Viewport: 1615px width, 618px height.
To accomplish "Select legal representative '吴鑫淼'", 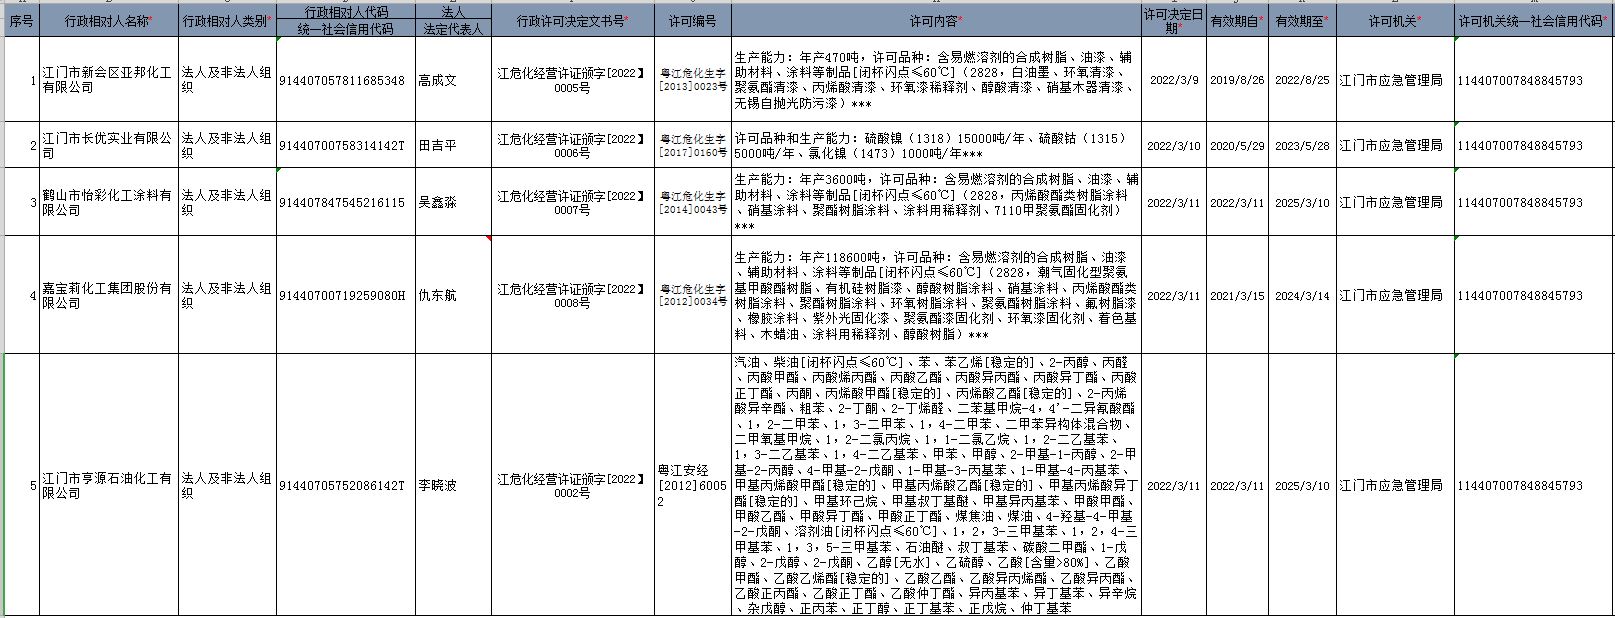I will (453, 202).
